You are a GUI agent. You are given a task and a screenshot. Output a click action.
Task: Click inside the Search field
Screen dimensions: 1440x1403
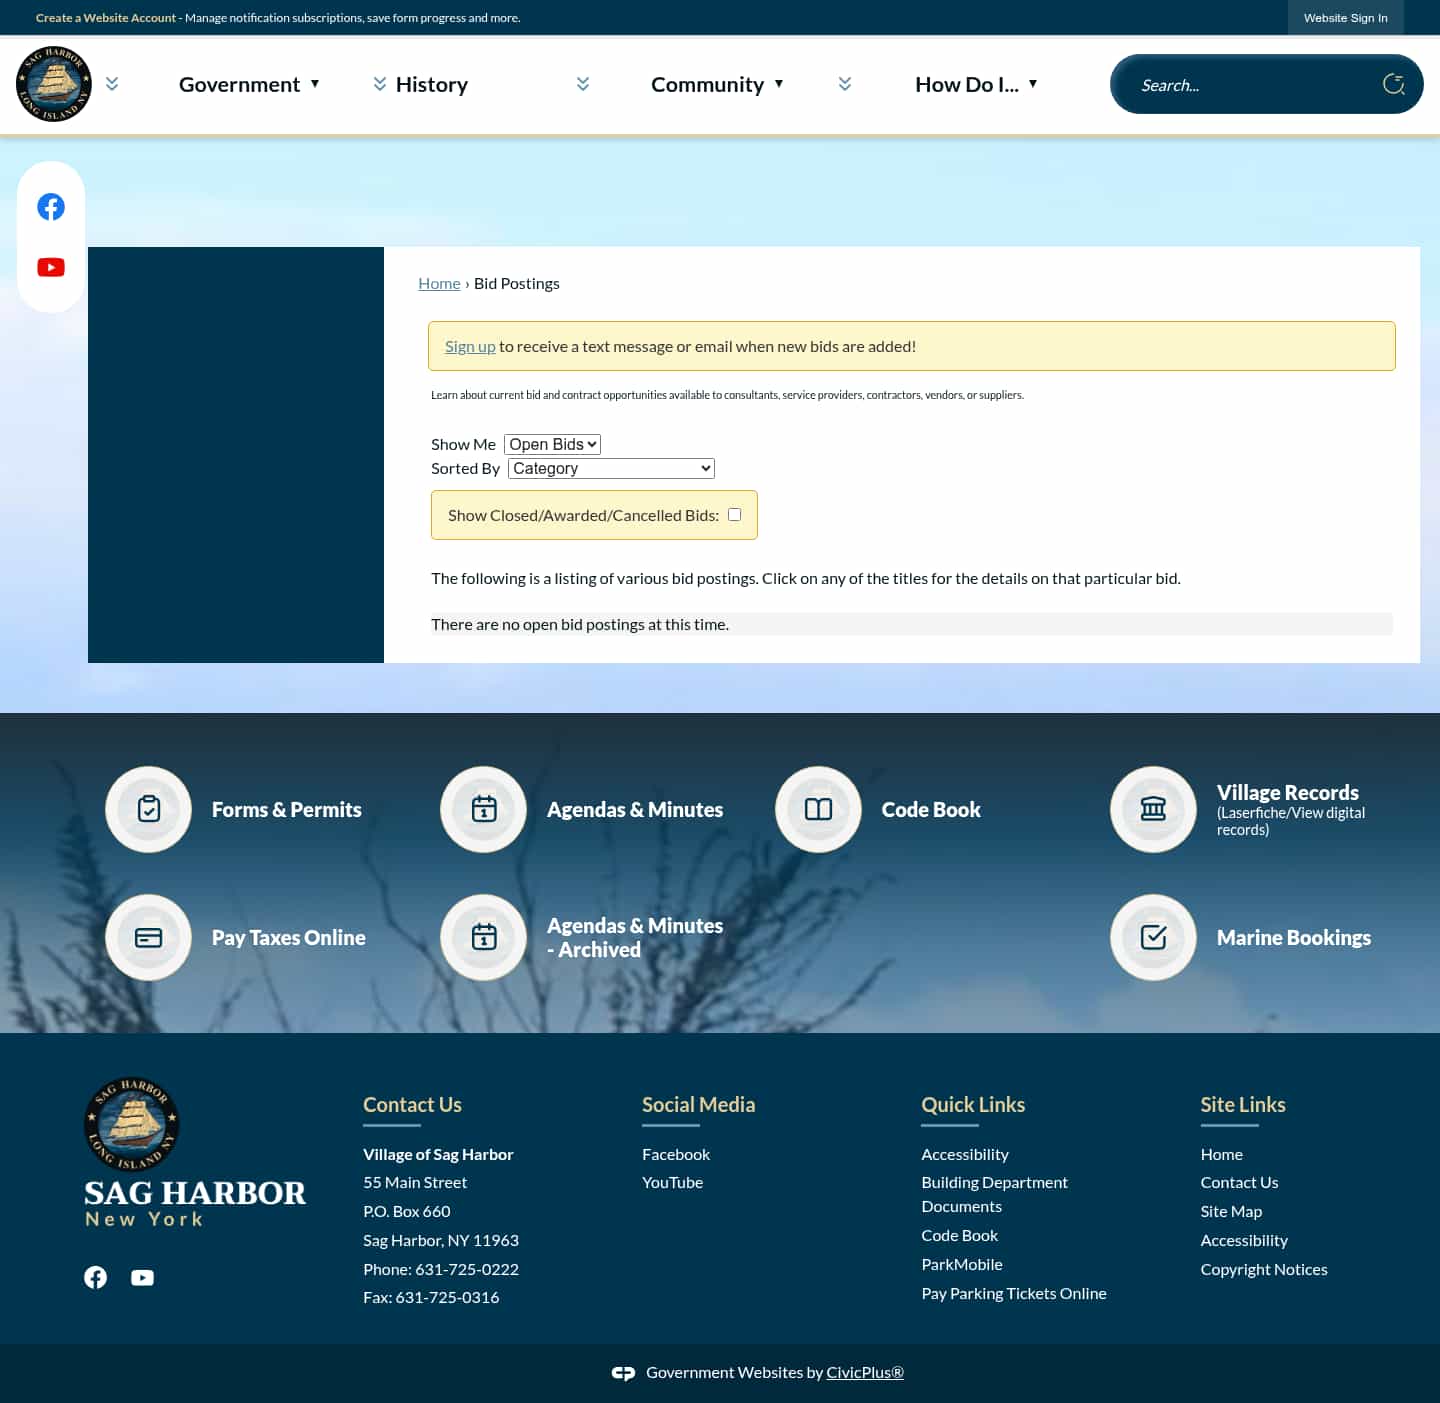pos(1250,84)
